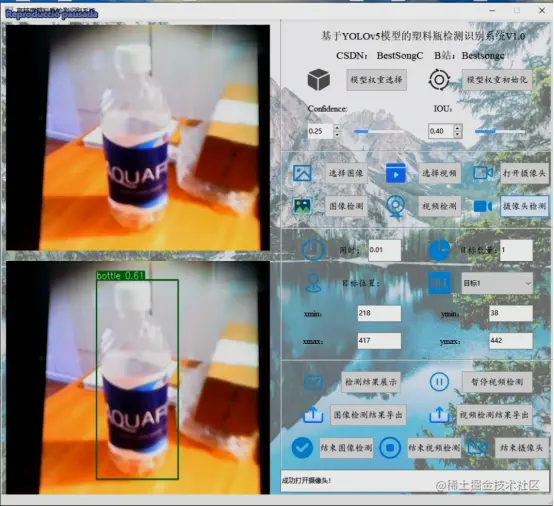Increase Confidence with the spinbox up arrow
Screen dimensions: 554x506
point(337,128)
